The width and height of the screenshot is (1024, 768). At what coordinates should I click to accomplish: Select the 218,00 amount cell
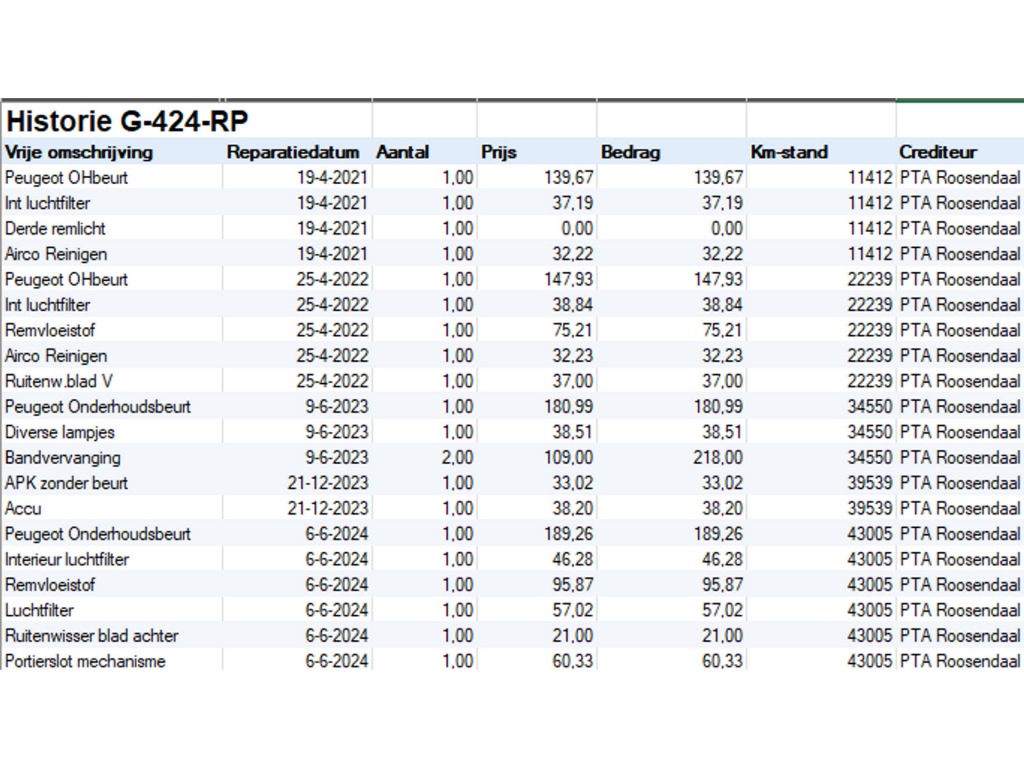click(x=718, y=457)
